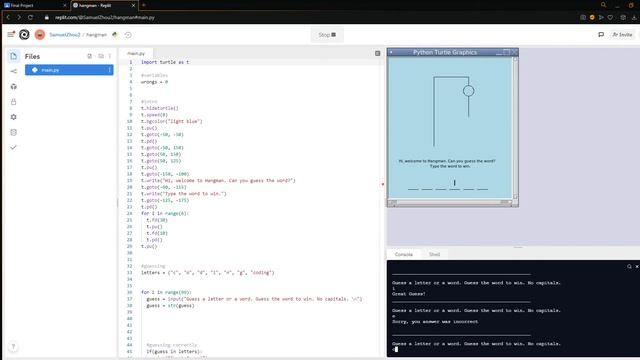The height and width of the screenshot is (360, 640).
Task: Select the hangman - Replit browser tab
Action: (104, 5)
